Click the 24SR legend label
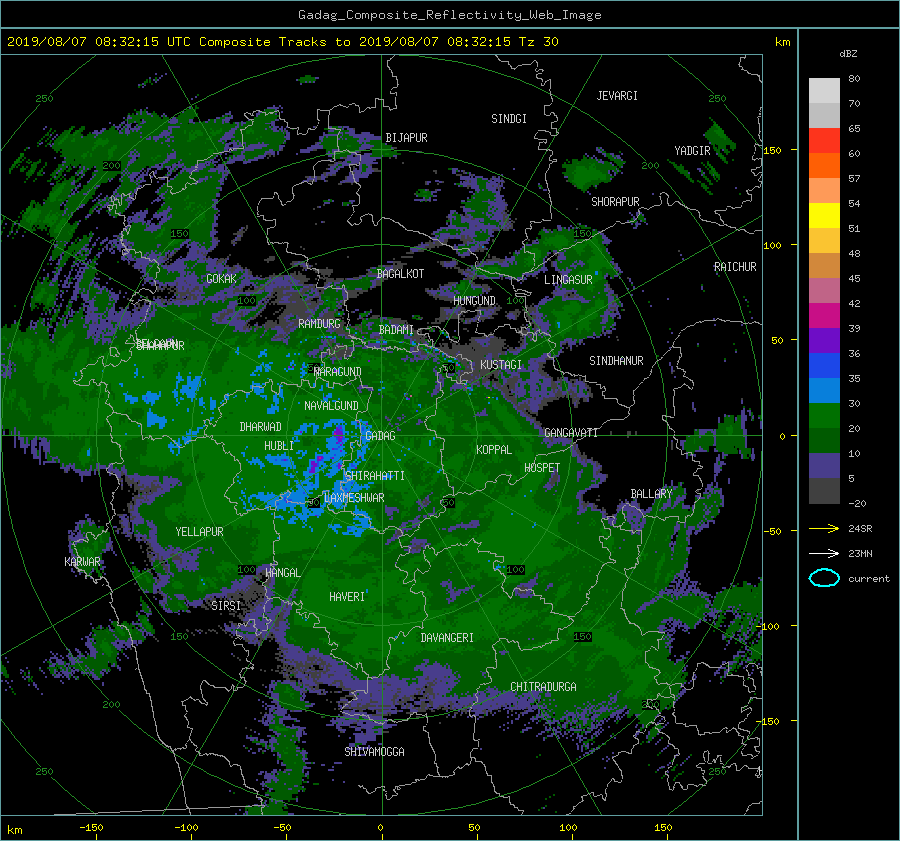This screenshot has width=900, height=841. pyautogui.click(x=860, y=529)
